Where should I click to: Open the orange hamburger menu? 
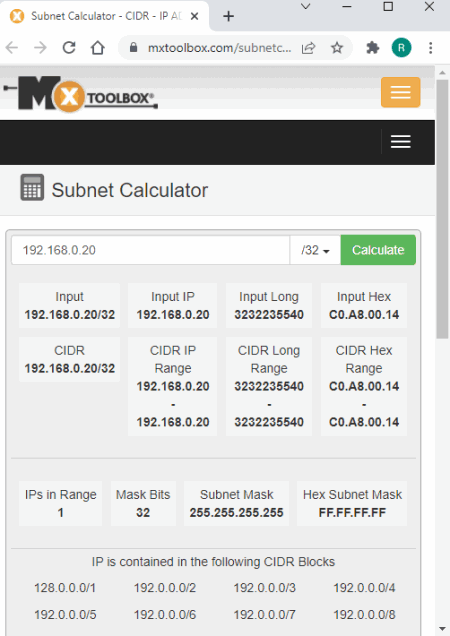(400, 92)
